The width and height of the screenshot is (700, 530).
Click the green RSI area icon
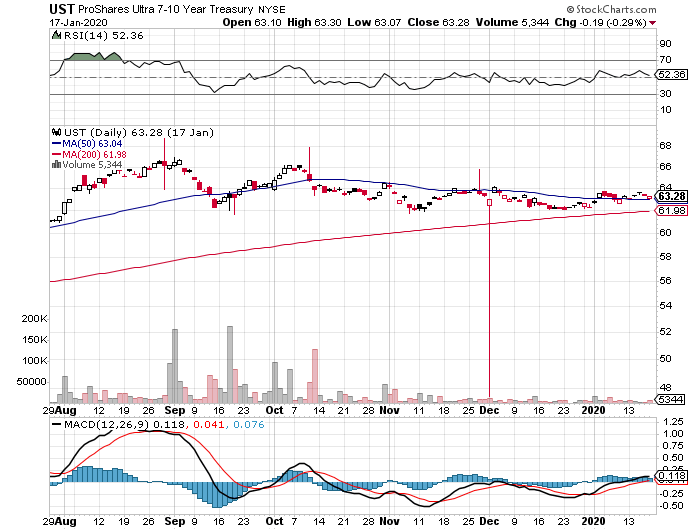click(56, 35)
